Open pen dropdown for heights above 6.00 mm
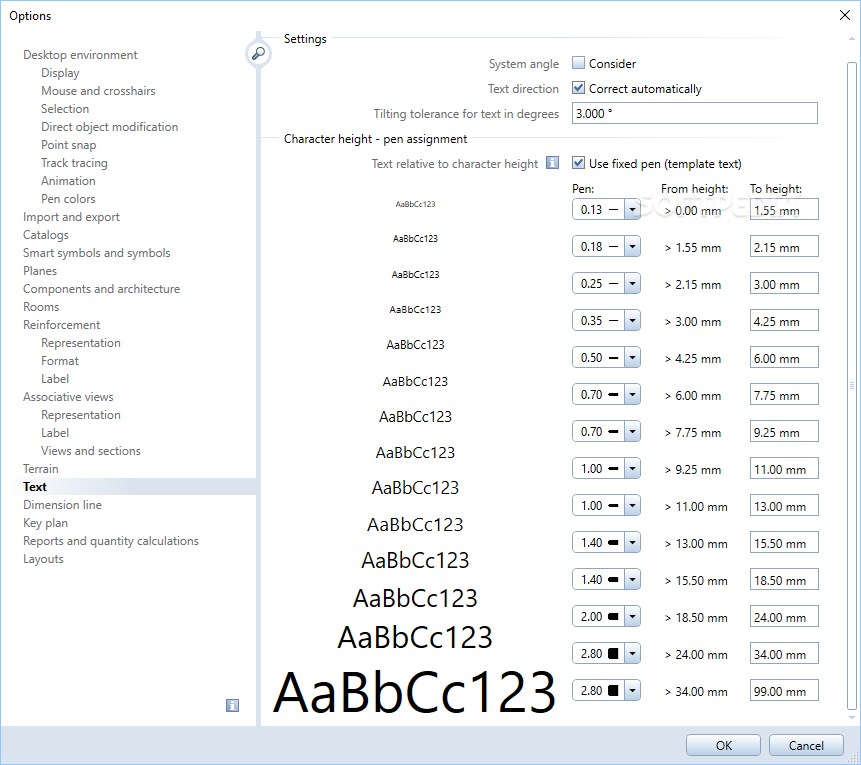 point(632,394)
